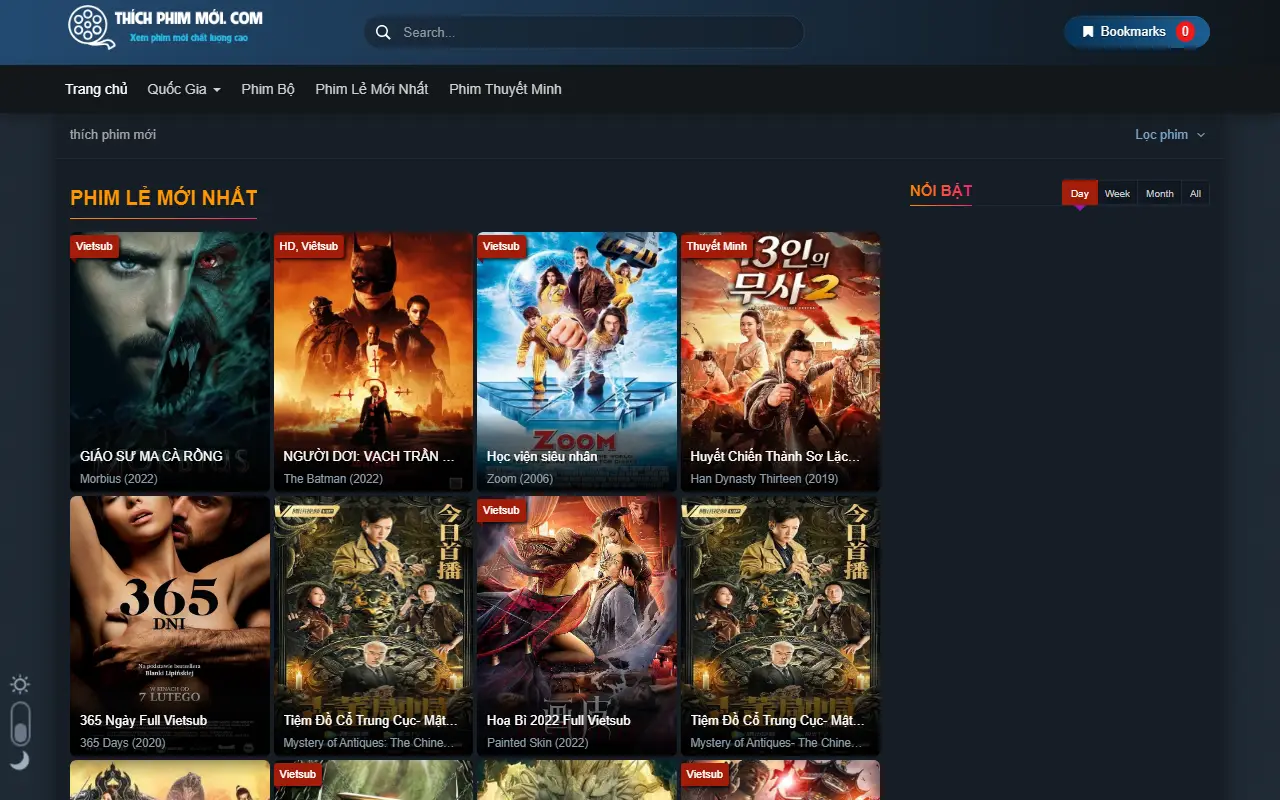
Task: Click the PHIM LẺ MỚI NHẤT heading
Action: 164,198
